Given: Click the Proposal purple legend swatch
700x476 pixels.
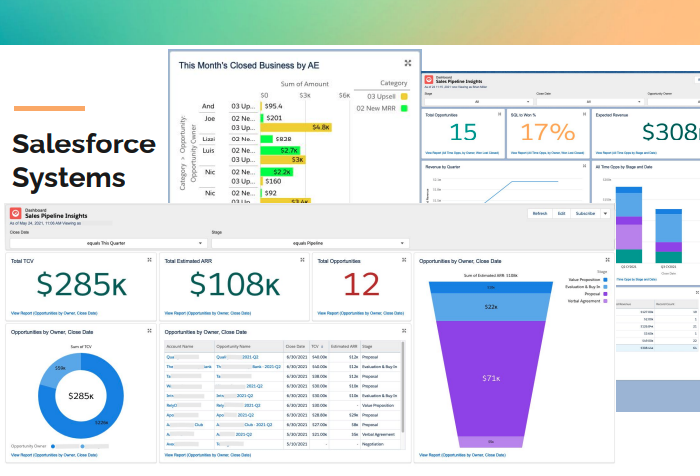Looking at the screenshot, I should pyautogui.click(x=605, y=294).
